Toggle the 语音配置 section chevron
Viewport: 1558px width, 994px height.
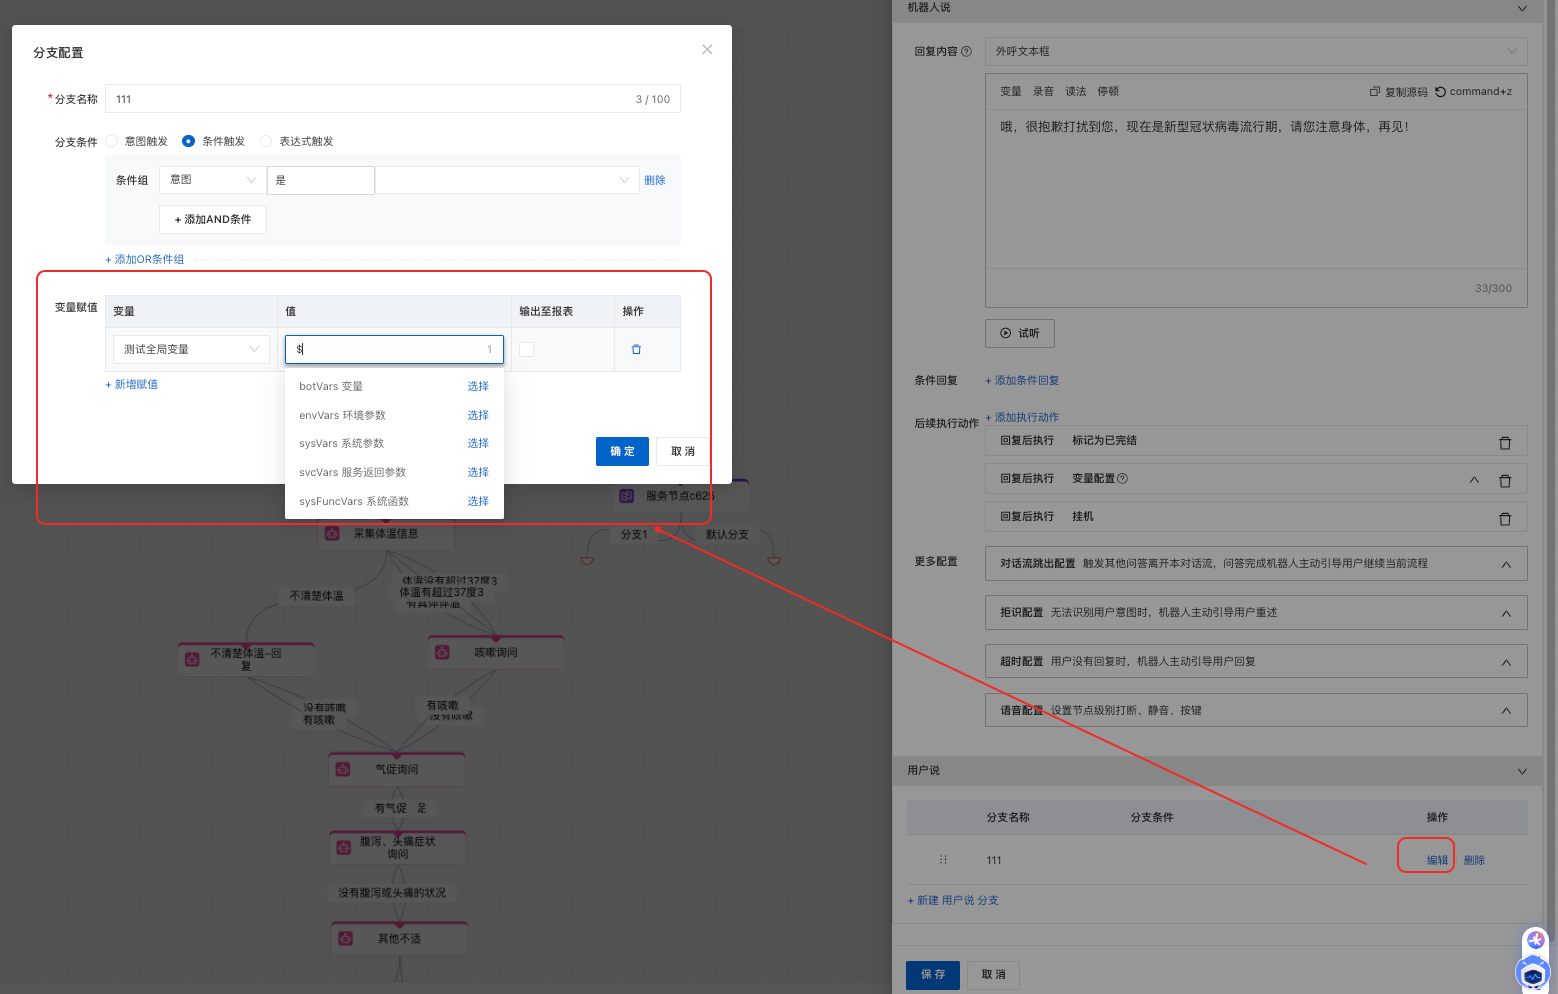pos(1506,711)
